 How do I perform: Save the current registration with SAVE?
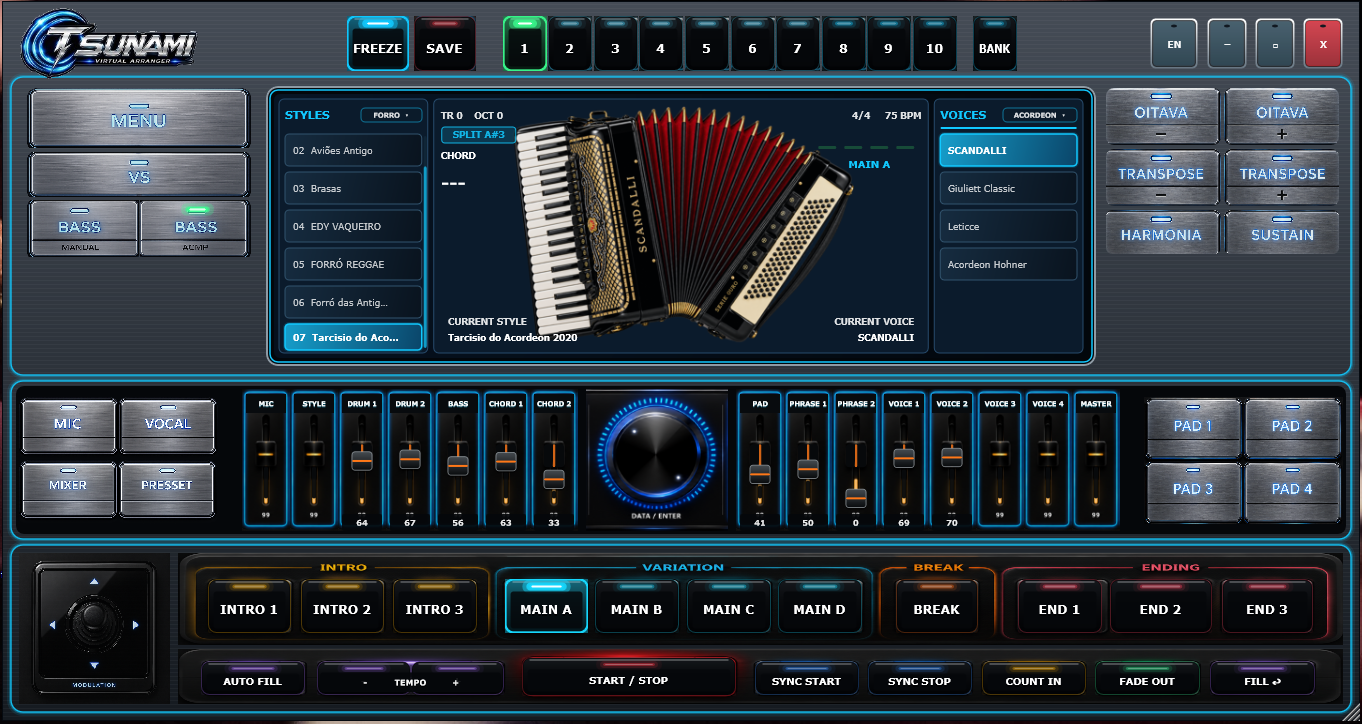(x=444, y=44)
